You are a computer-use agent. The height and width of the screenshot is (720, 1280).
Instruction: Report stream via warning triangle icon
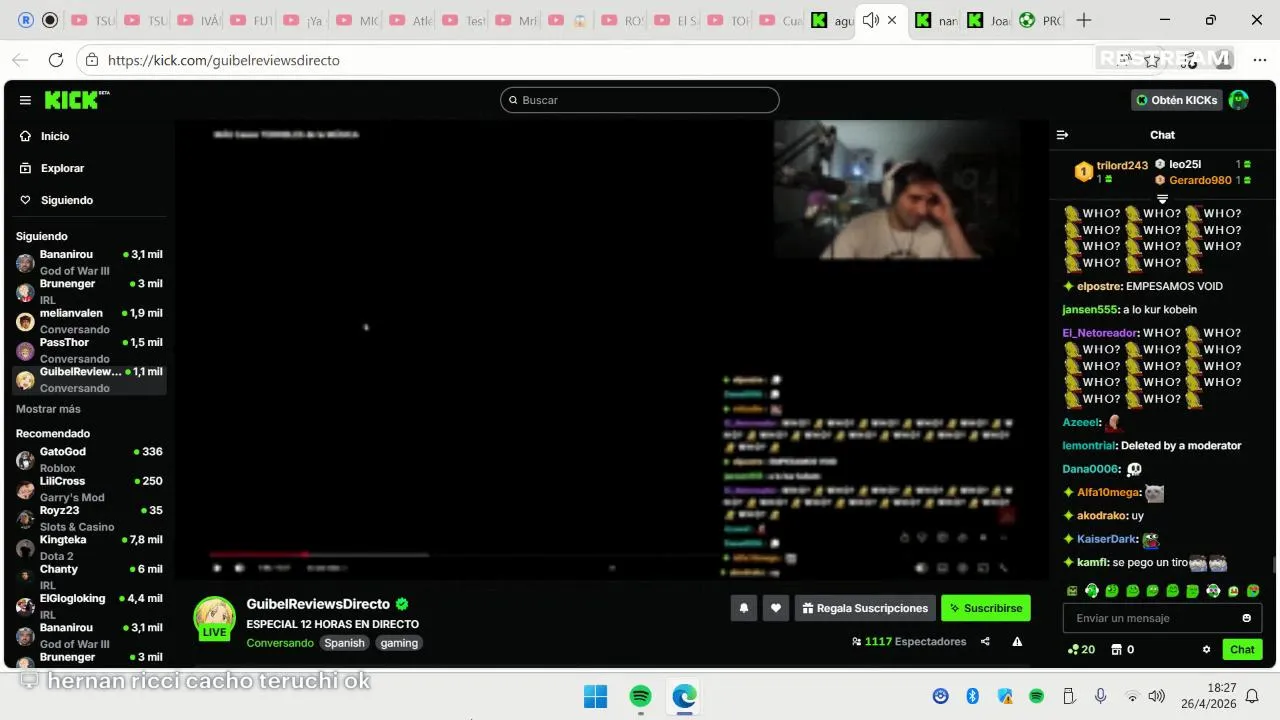[x=1017, y=642]
